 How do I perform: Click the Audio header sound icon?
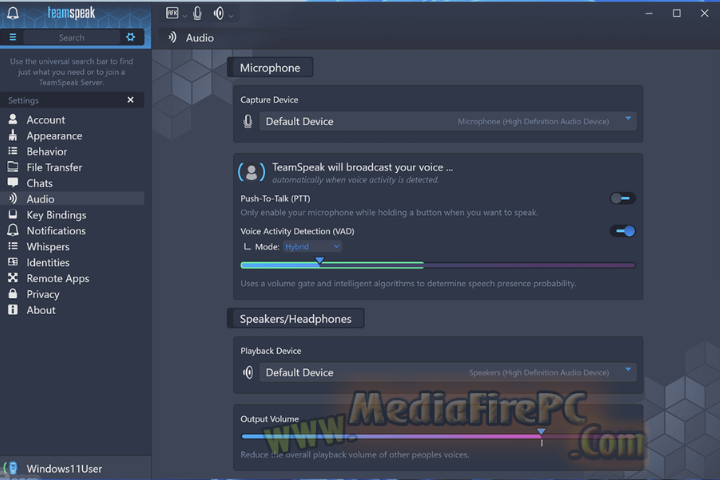pyautogui.click(x=172, y=37)
